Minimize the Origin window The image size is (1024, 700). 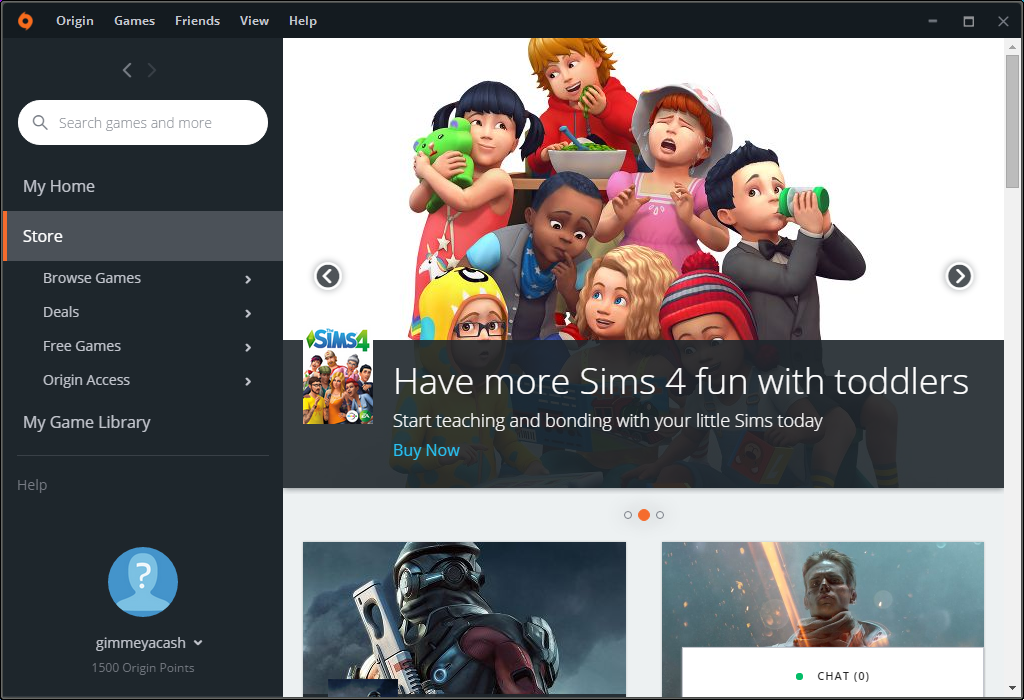point(933,21)
